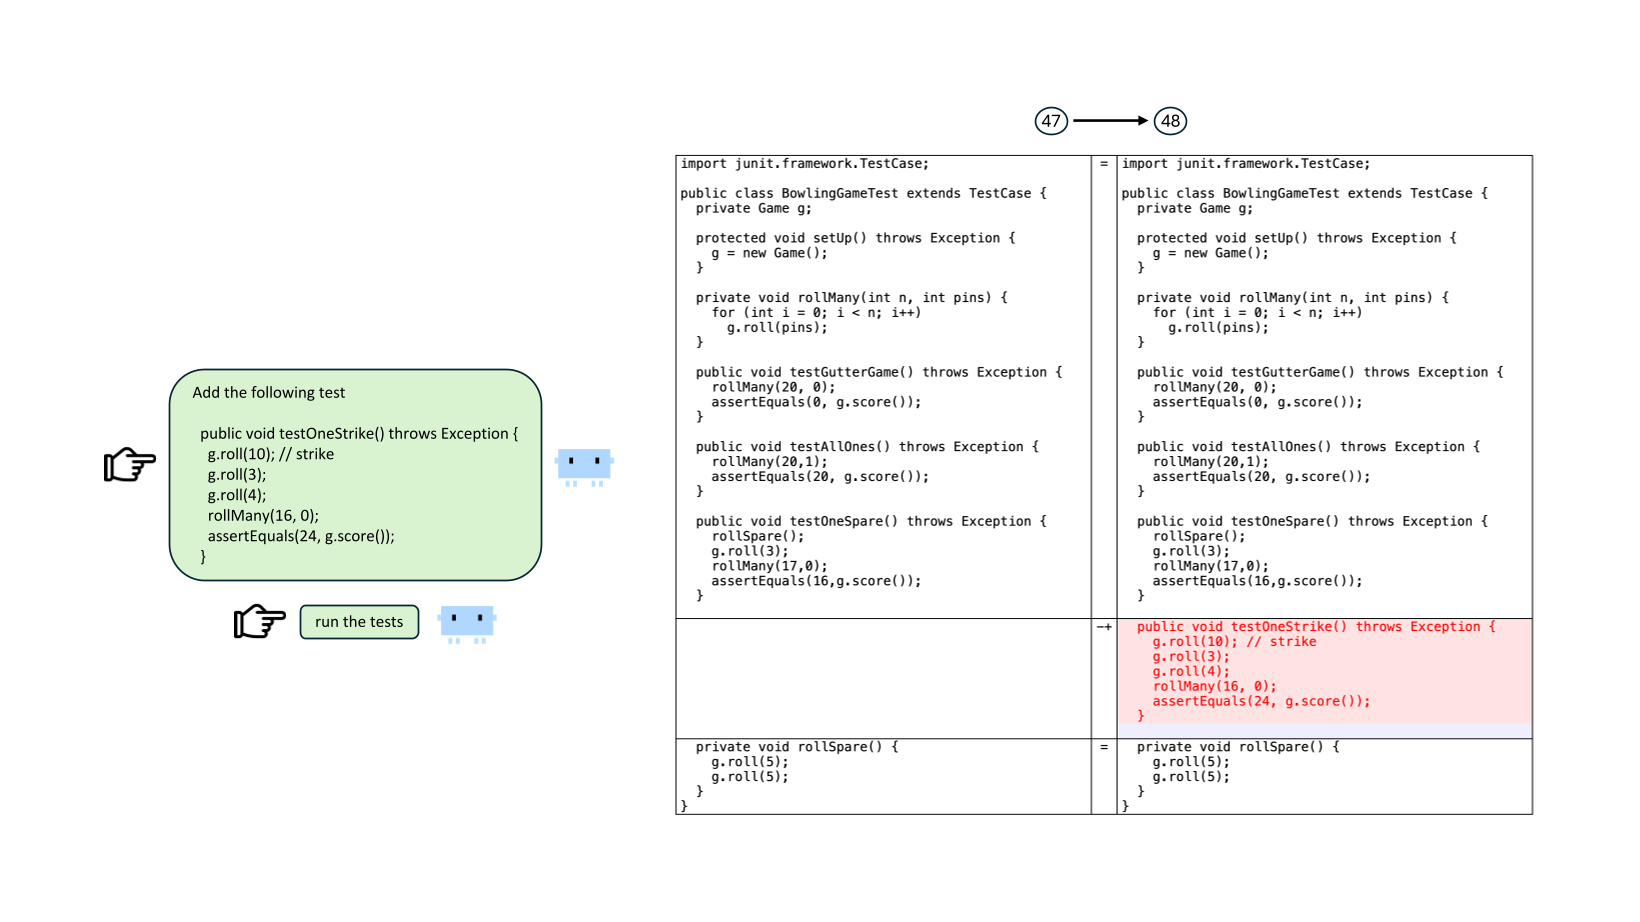Click the red assertEquals(24, g.score()) line

pos(1261,701)
